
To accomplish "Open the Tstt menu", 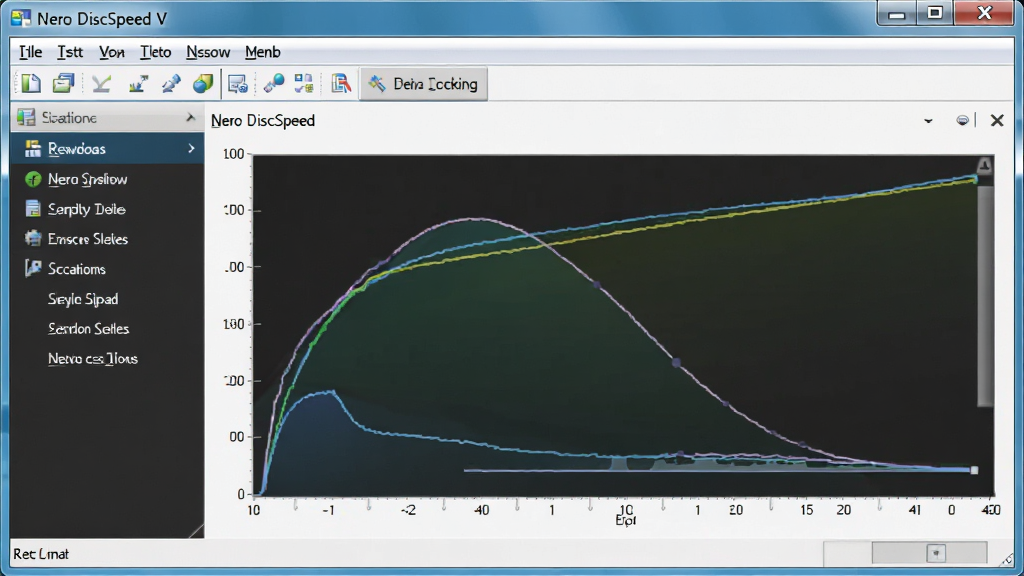I will [x=70, y=52].
